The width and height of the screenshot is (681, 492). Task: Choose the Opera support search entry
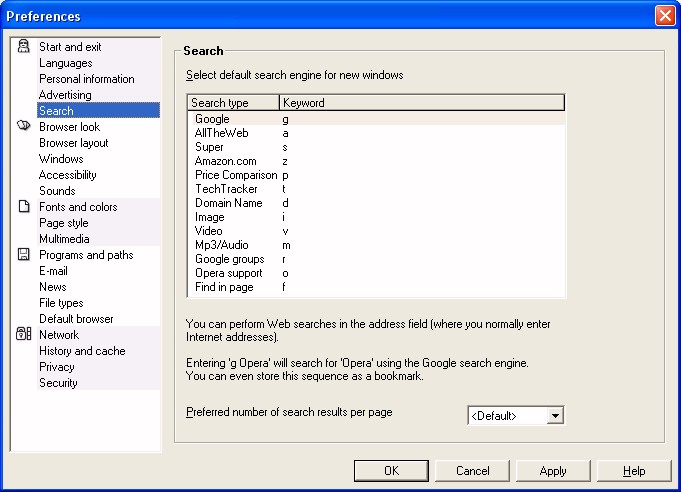pos(377,273)
